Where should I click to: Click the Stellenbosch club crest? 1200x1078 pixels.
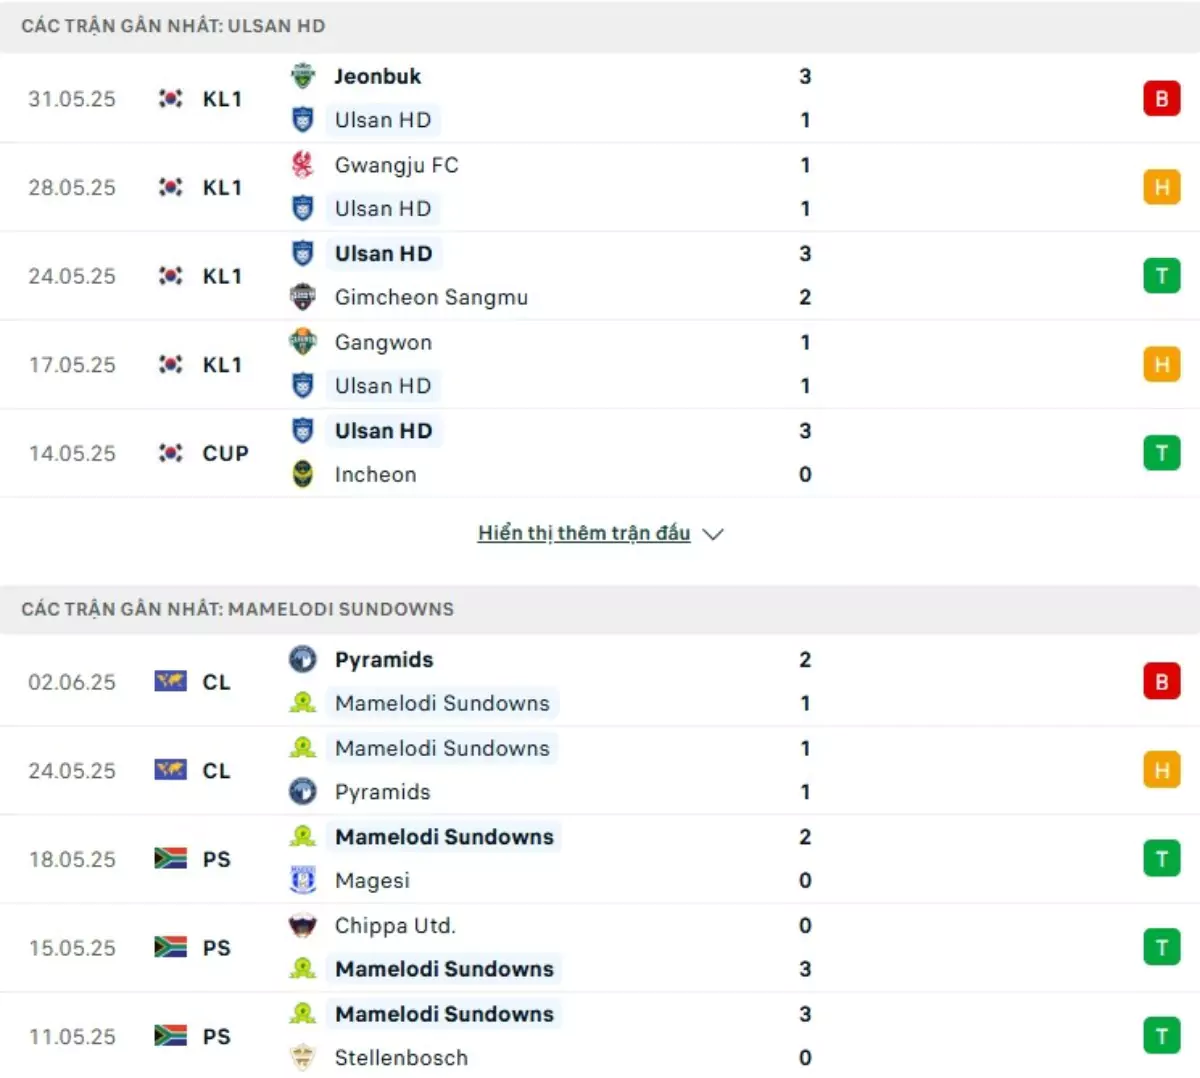(x=303, y=1057)
